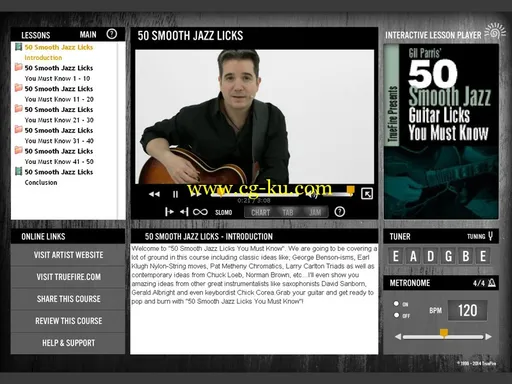
Task: Play the D tuner string
Action: coord(431,256)
